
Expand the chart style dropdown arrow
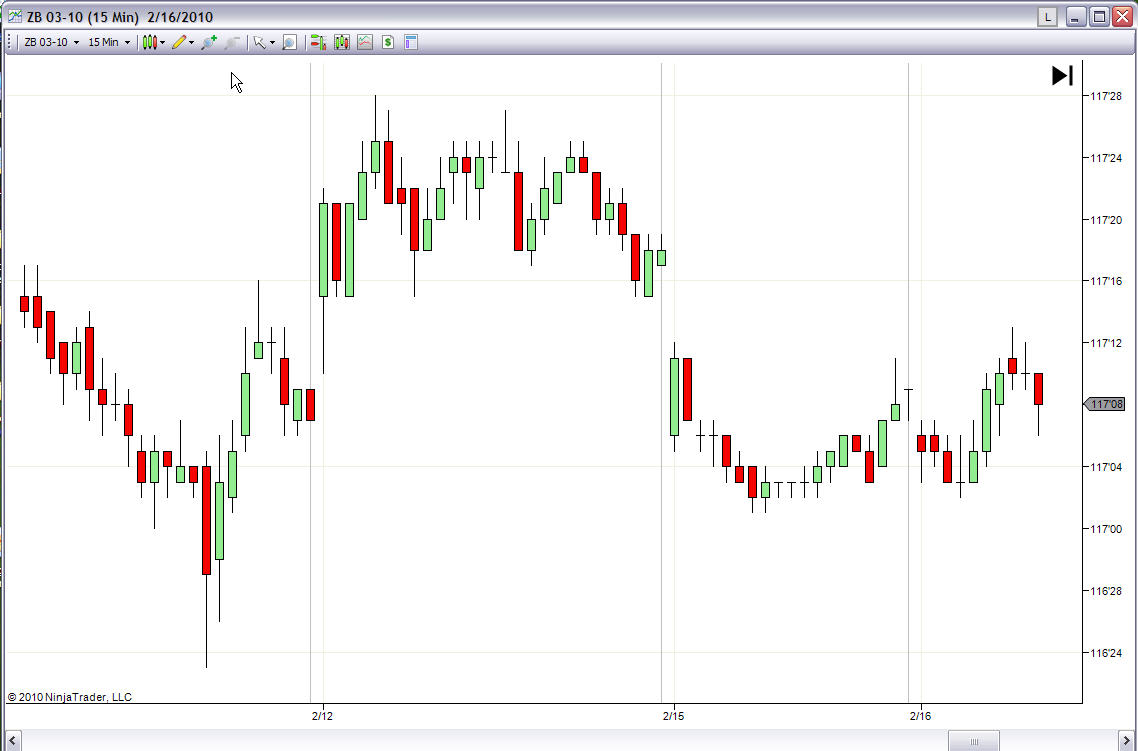[163, 42]
